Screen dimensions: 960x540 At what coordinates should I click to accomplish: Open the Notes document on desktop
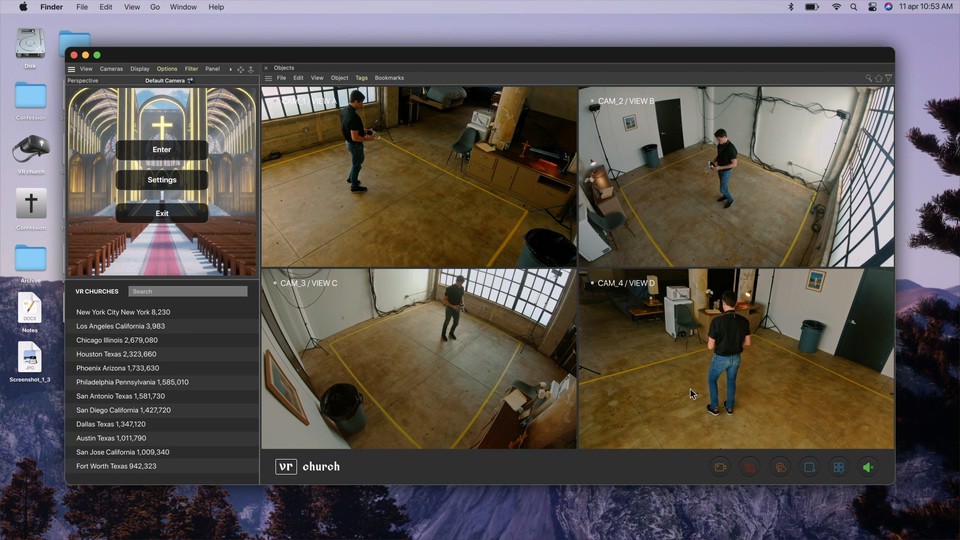(x=29, y=307)
